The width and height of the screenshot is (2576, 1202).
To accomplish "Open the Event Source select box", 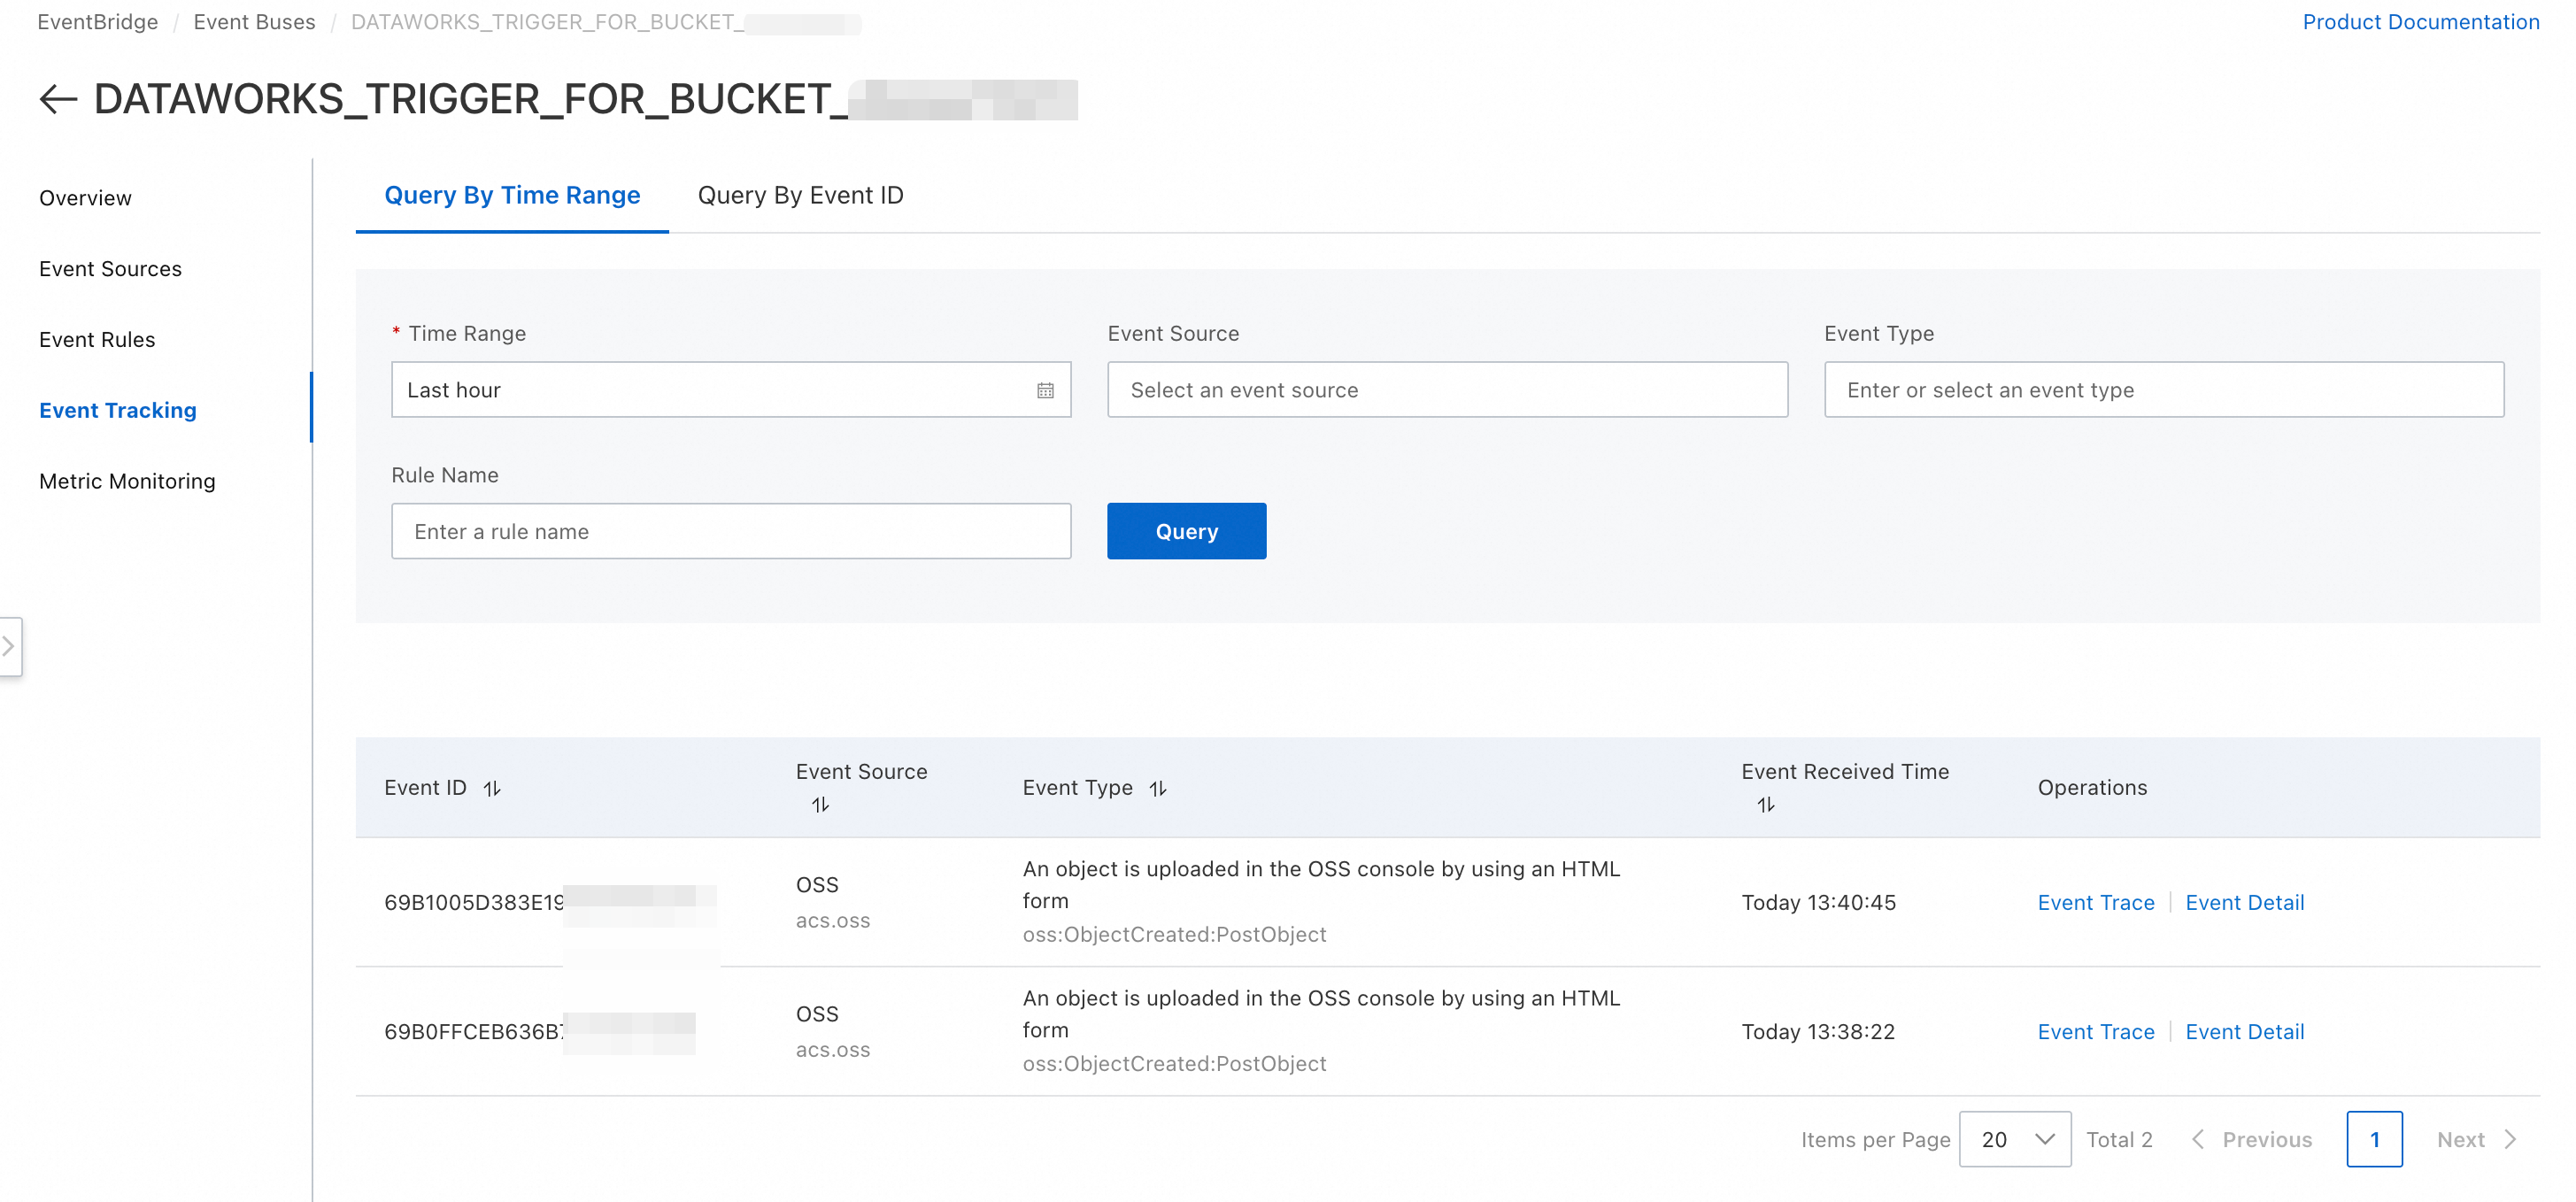I will click(1446, 390).
